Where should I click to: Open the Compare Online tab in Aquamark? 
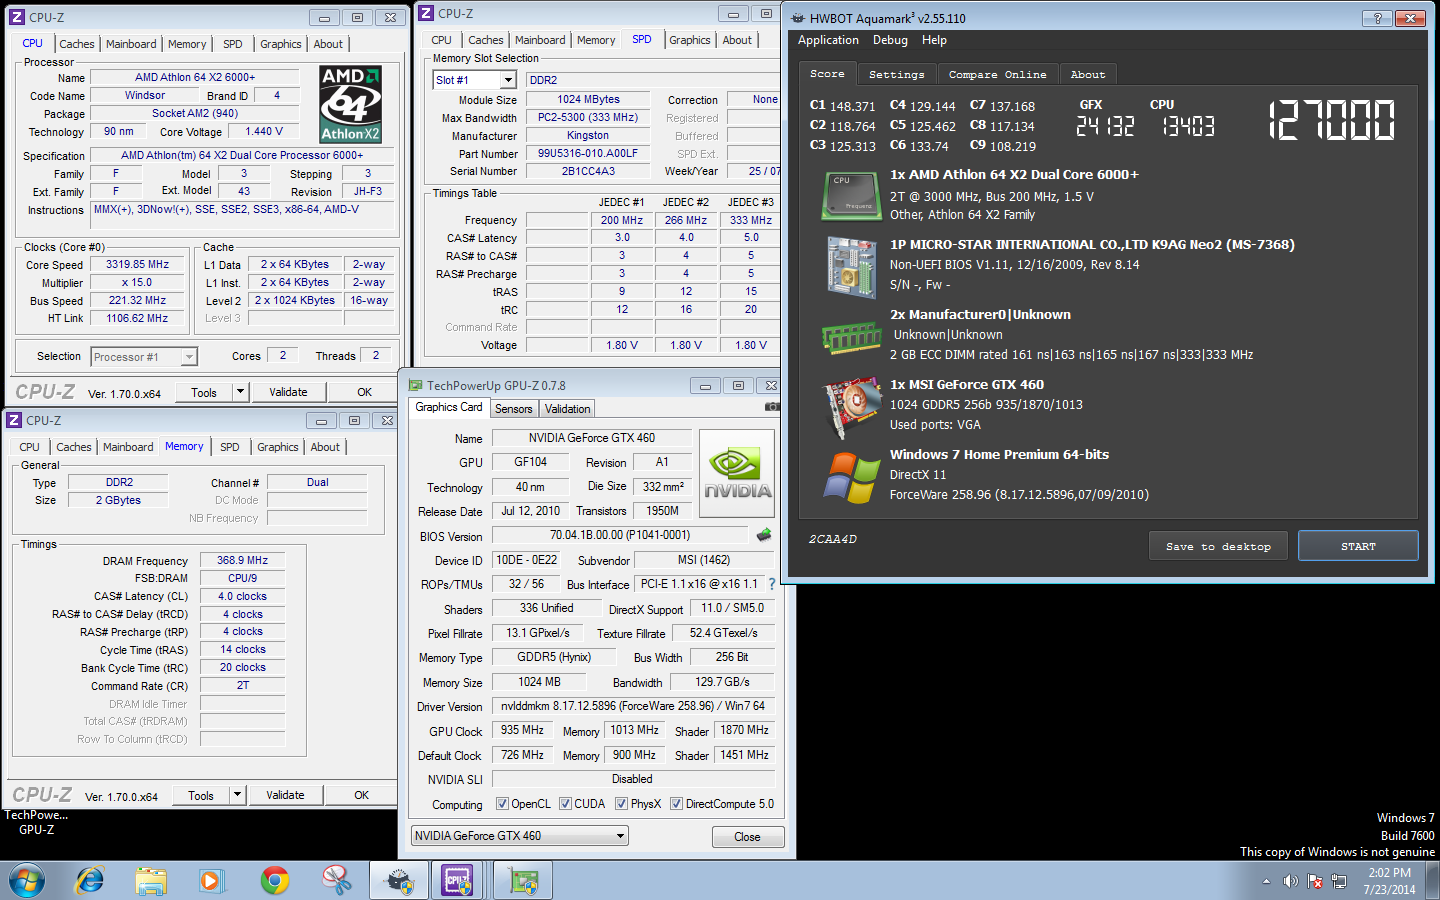click(x=997, y=74)
